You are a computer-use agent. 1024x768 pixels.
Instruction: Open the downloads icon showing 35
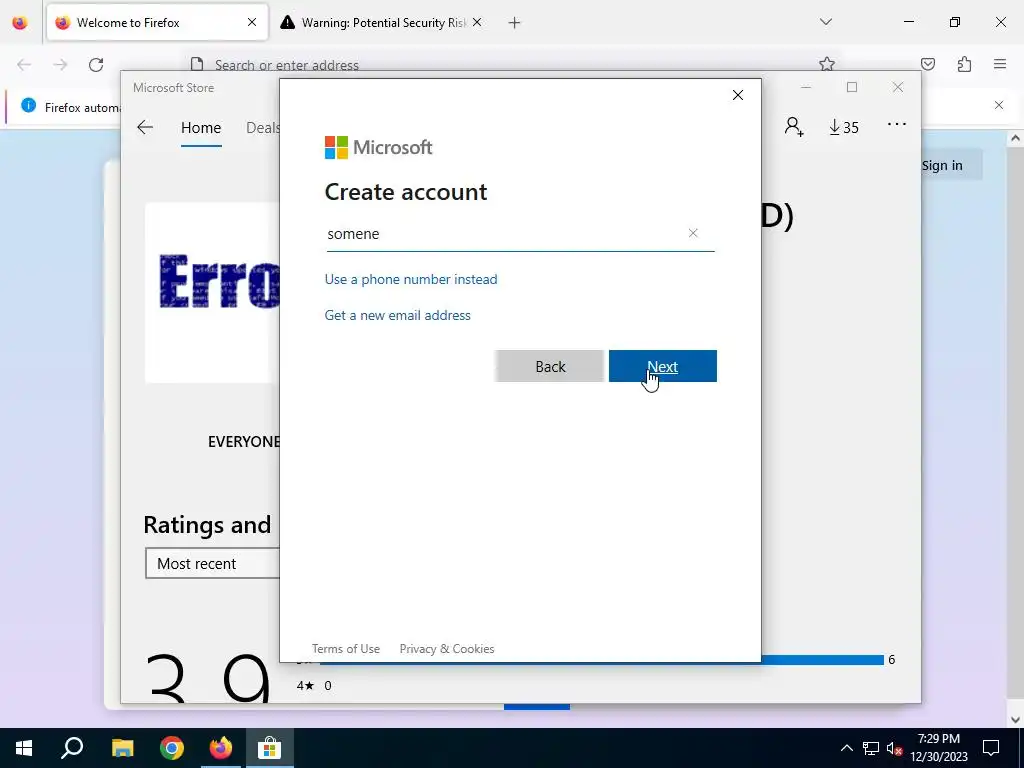coord(844,127)
